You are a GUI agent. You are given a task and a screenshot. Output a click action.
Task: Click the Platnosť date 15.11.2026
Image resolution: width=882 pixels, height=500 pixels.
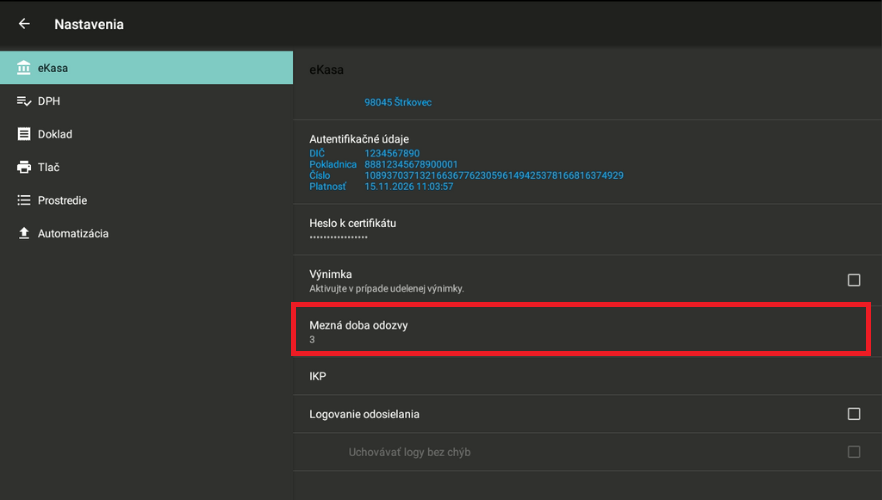[409, 186]
